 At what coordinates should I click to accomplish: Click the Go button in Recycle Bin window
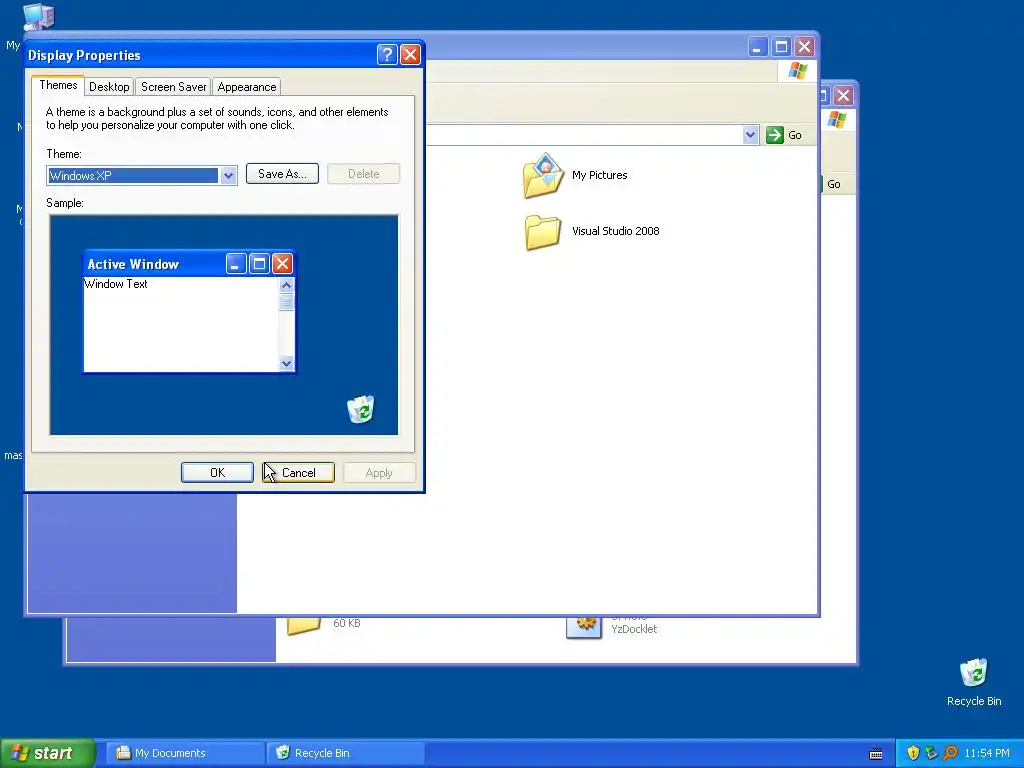click(833, 184)
